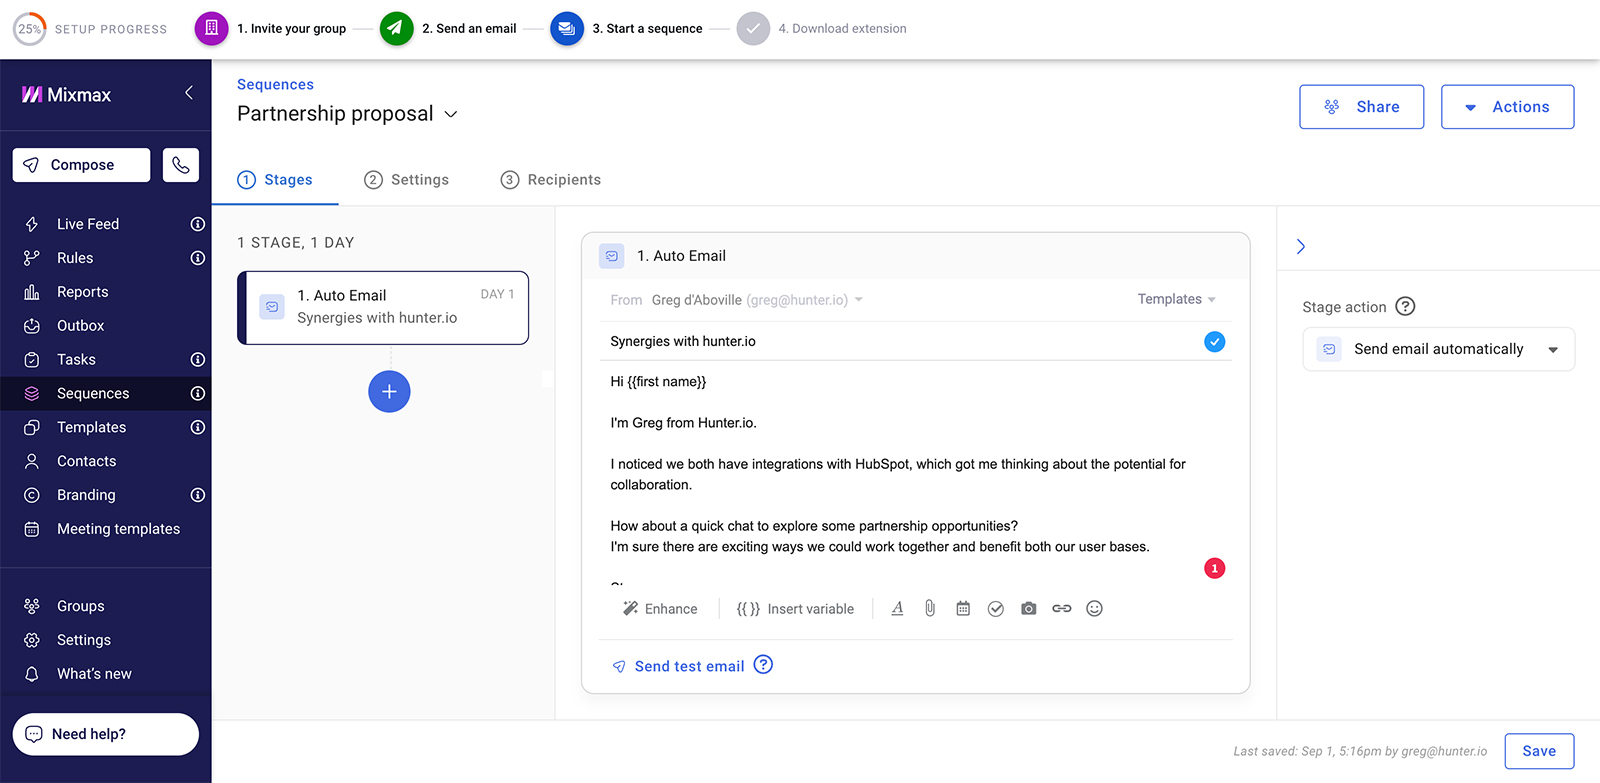This screenshot has width=1600, height=783.
Task: Open the From sender dropdown
Action: click(x=737, y=300)
